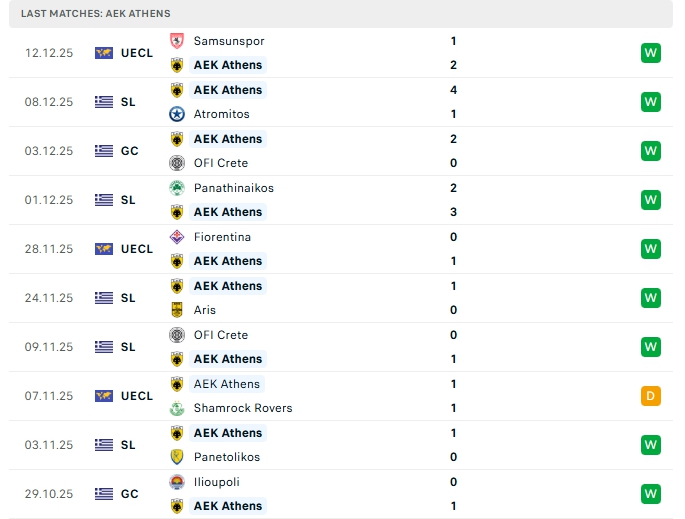Click the Panetolikos team crest icon
Image resolution: width=685 pixels, height=519 pixels.
pos(177,457)
